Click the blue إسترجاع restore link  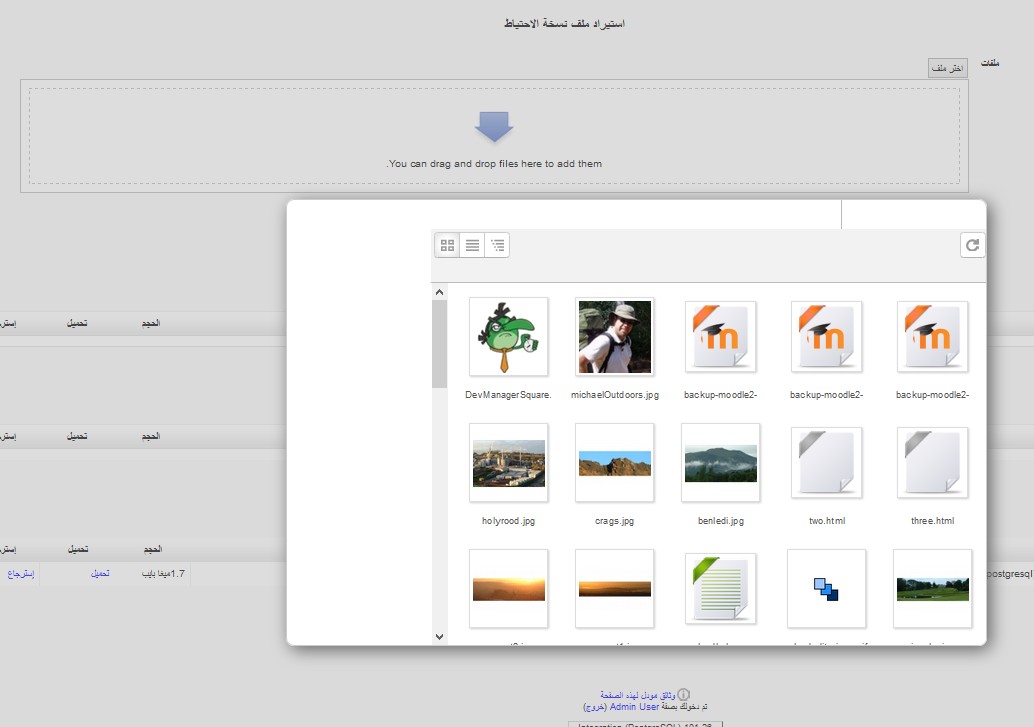[x=20, y=573]
